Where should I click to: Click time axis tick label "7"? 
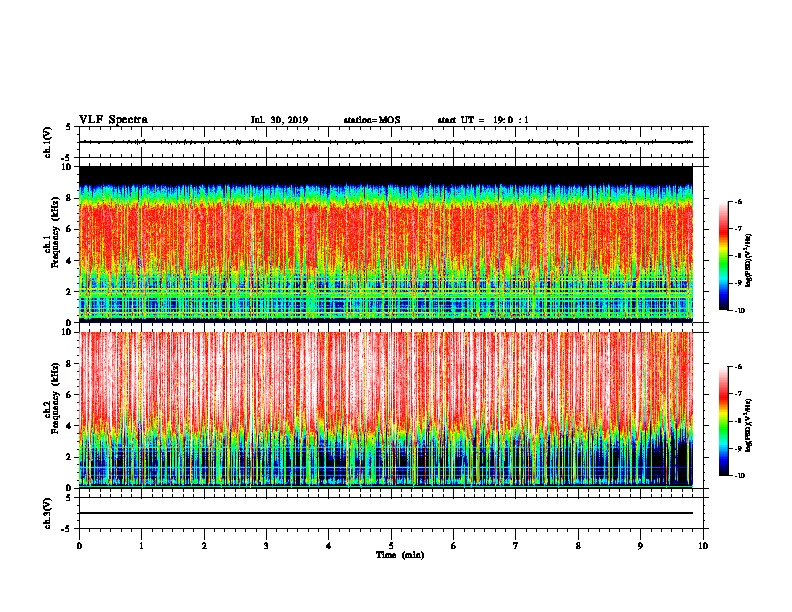point(516,546)
